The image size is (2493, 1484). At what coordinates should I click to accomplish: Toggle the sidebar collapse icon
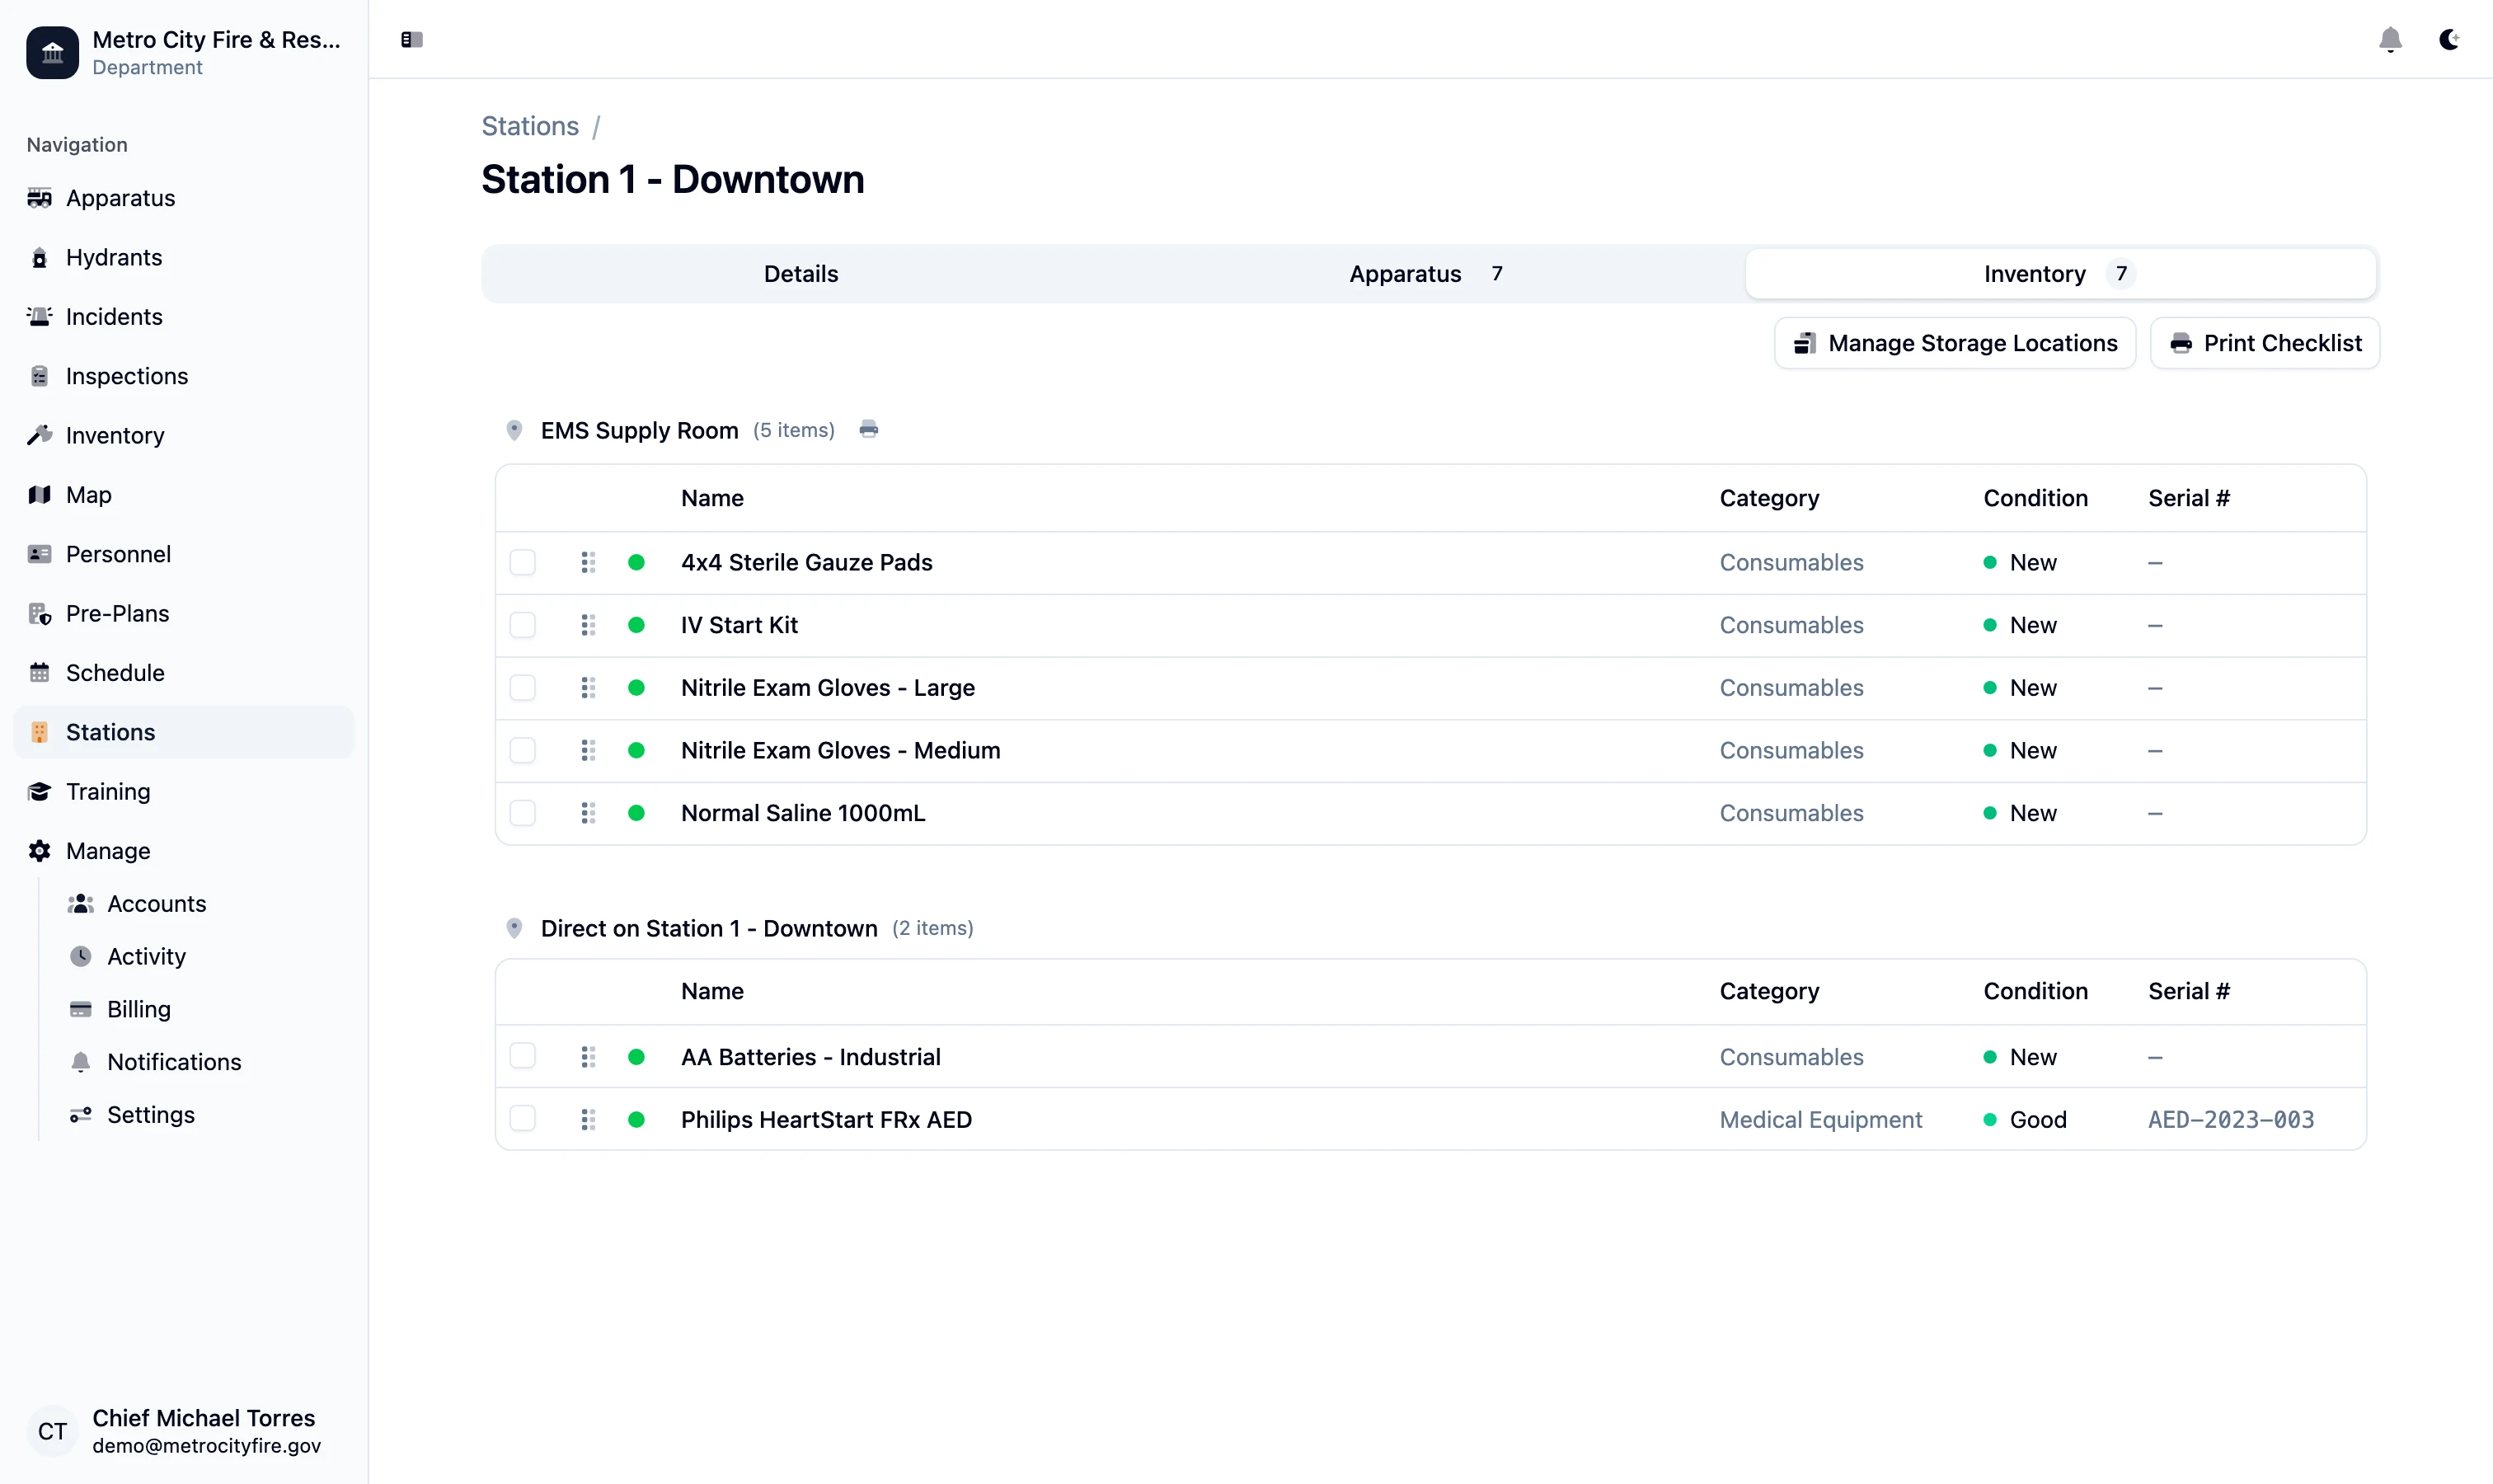click(x=411, y=40)
